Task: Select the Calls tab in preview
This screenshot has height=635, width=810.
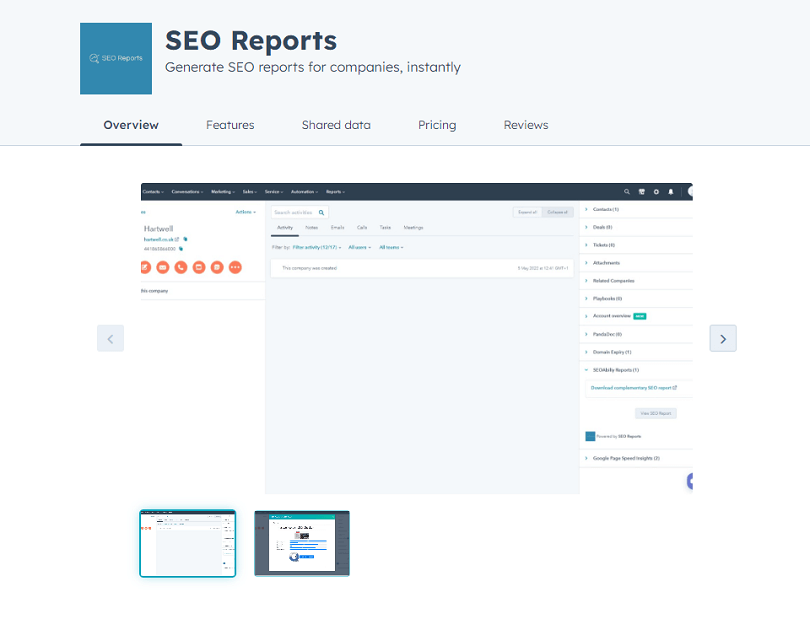Action: tap(362, 228)
